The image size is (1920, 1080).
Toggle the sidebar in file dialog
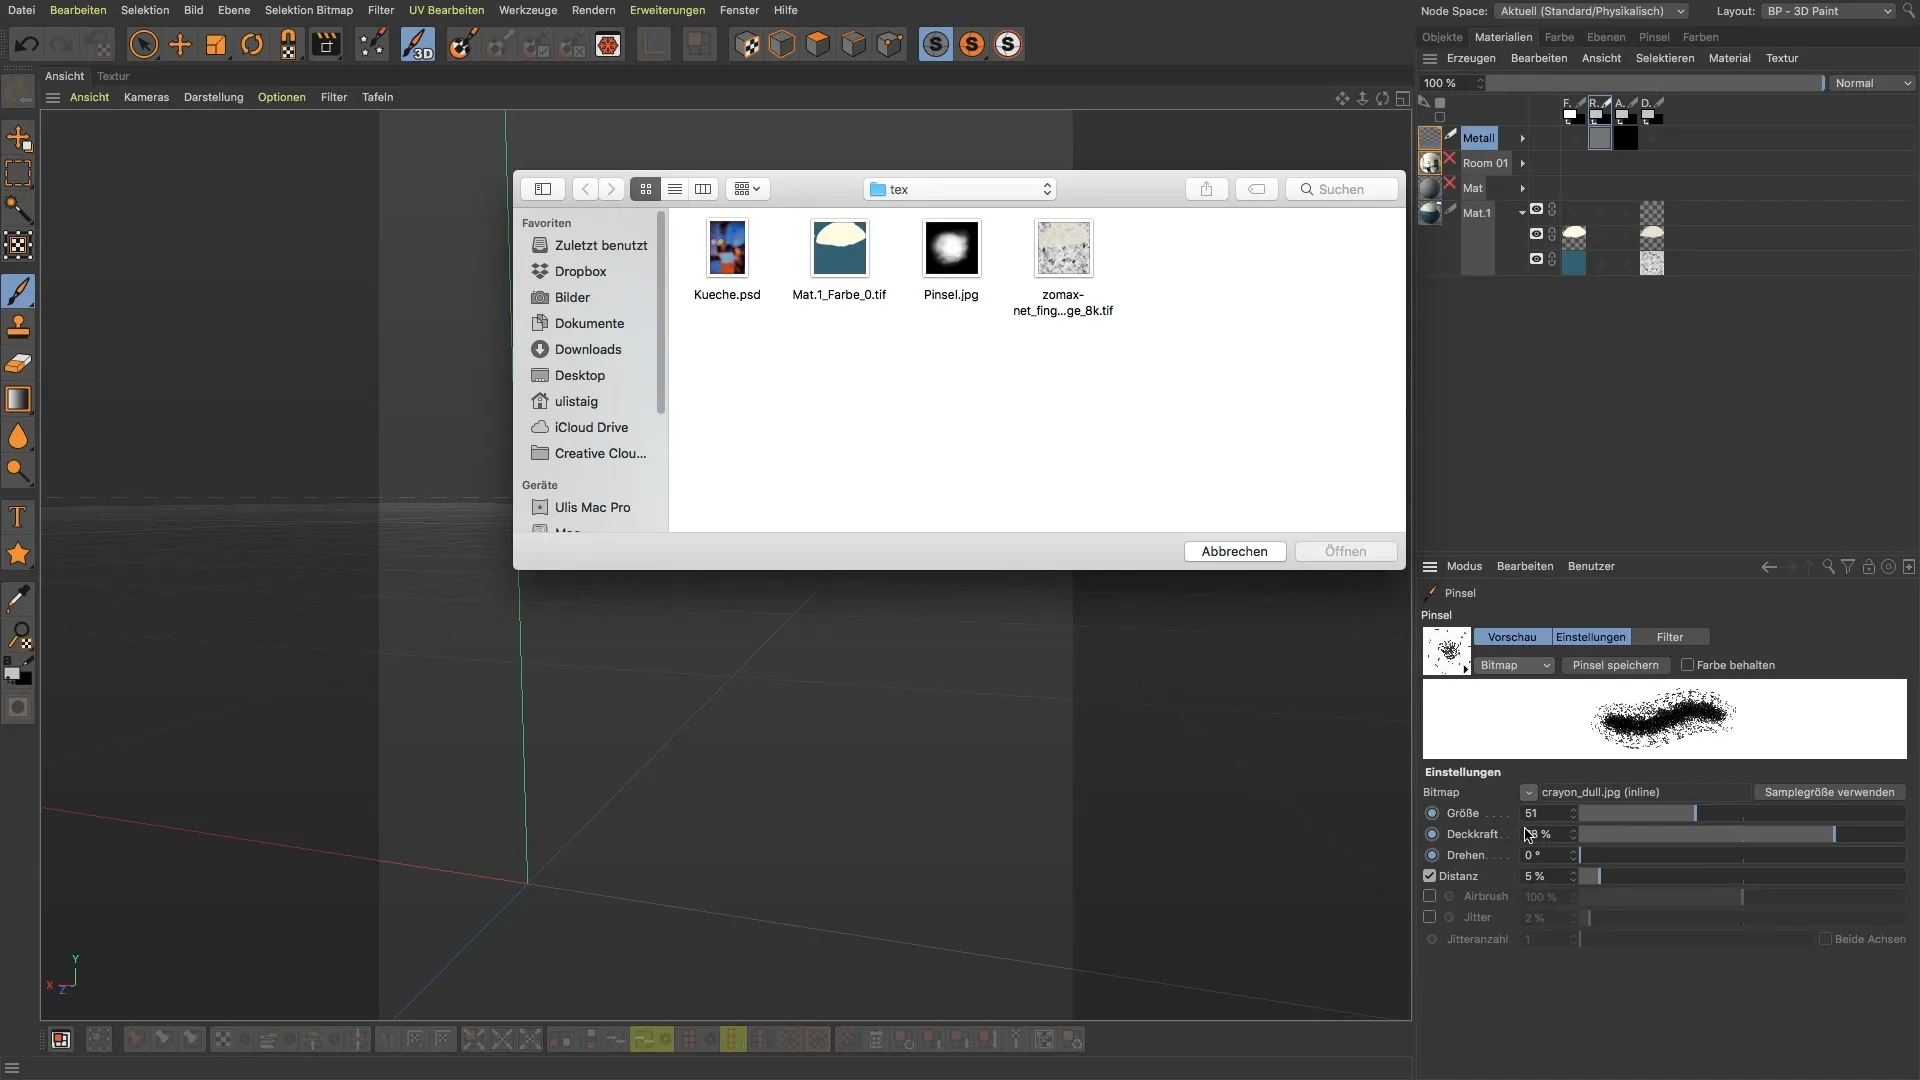(x=543, y=189)
